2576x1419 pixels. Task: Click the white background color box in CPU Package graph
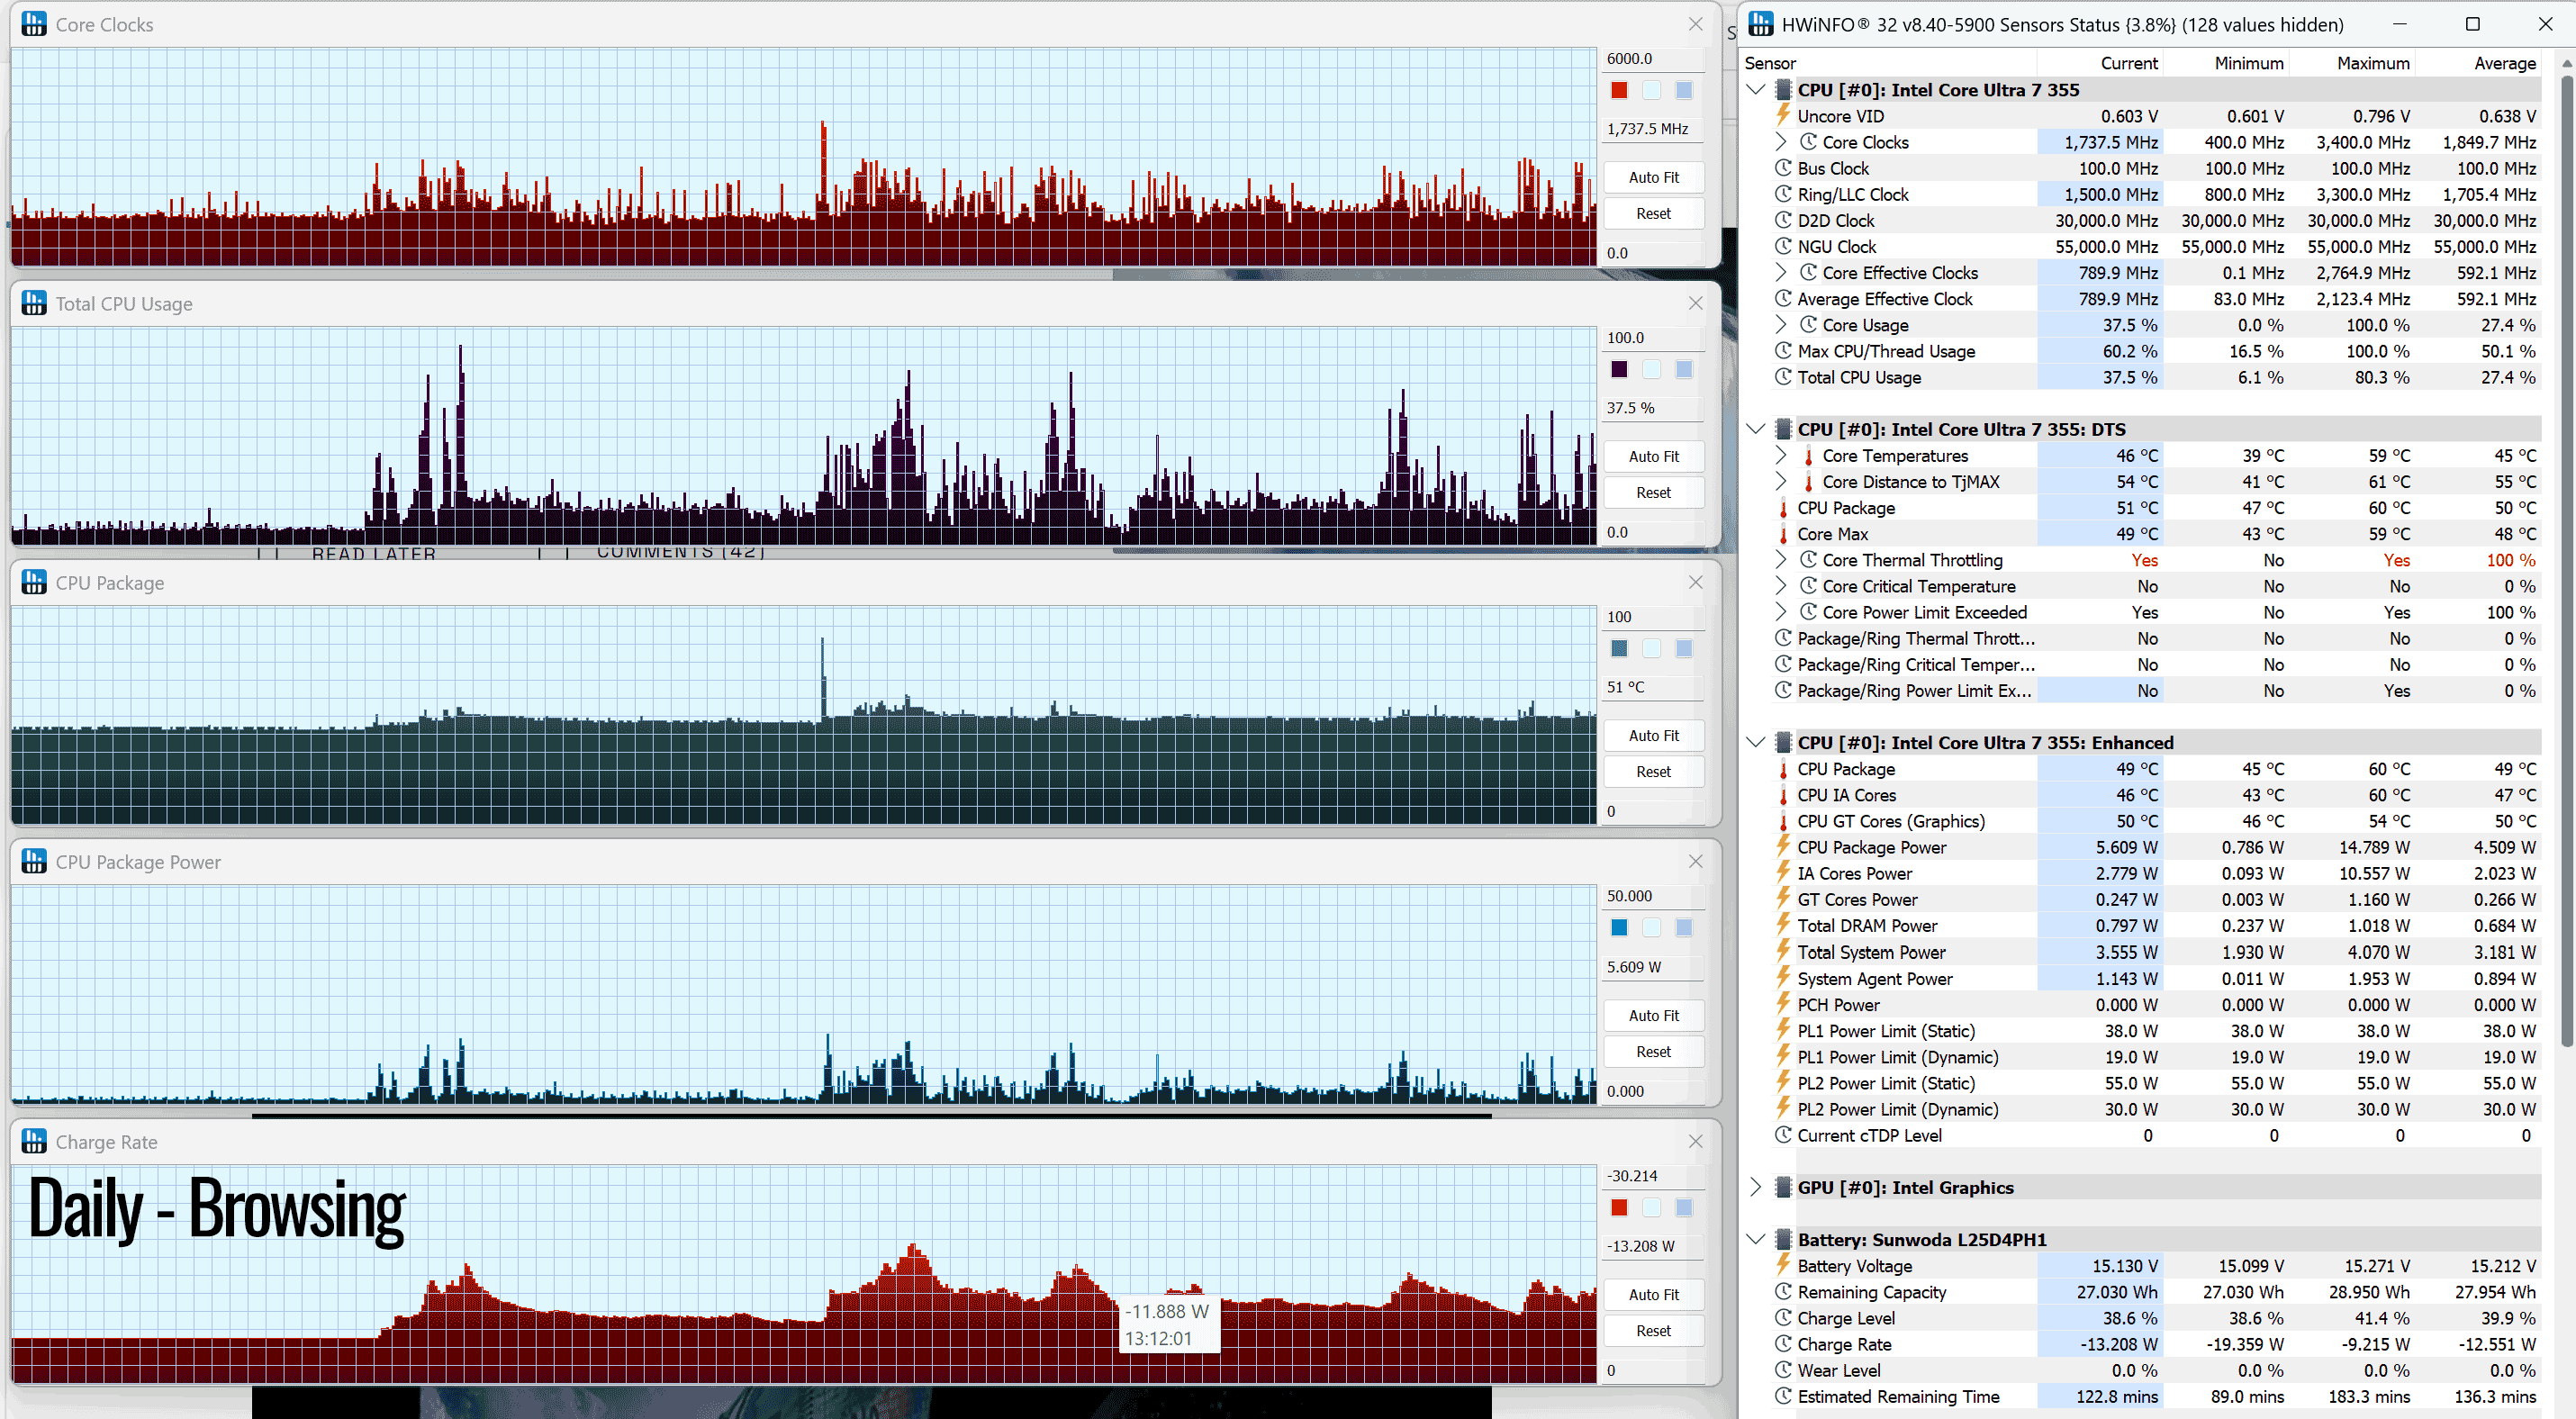point(1651,649)
